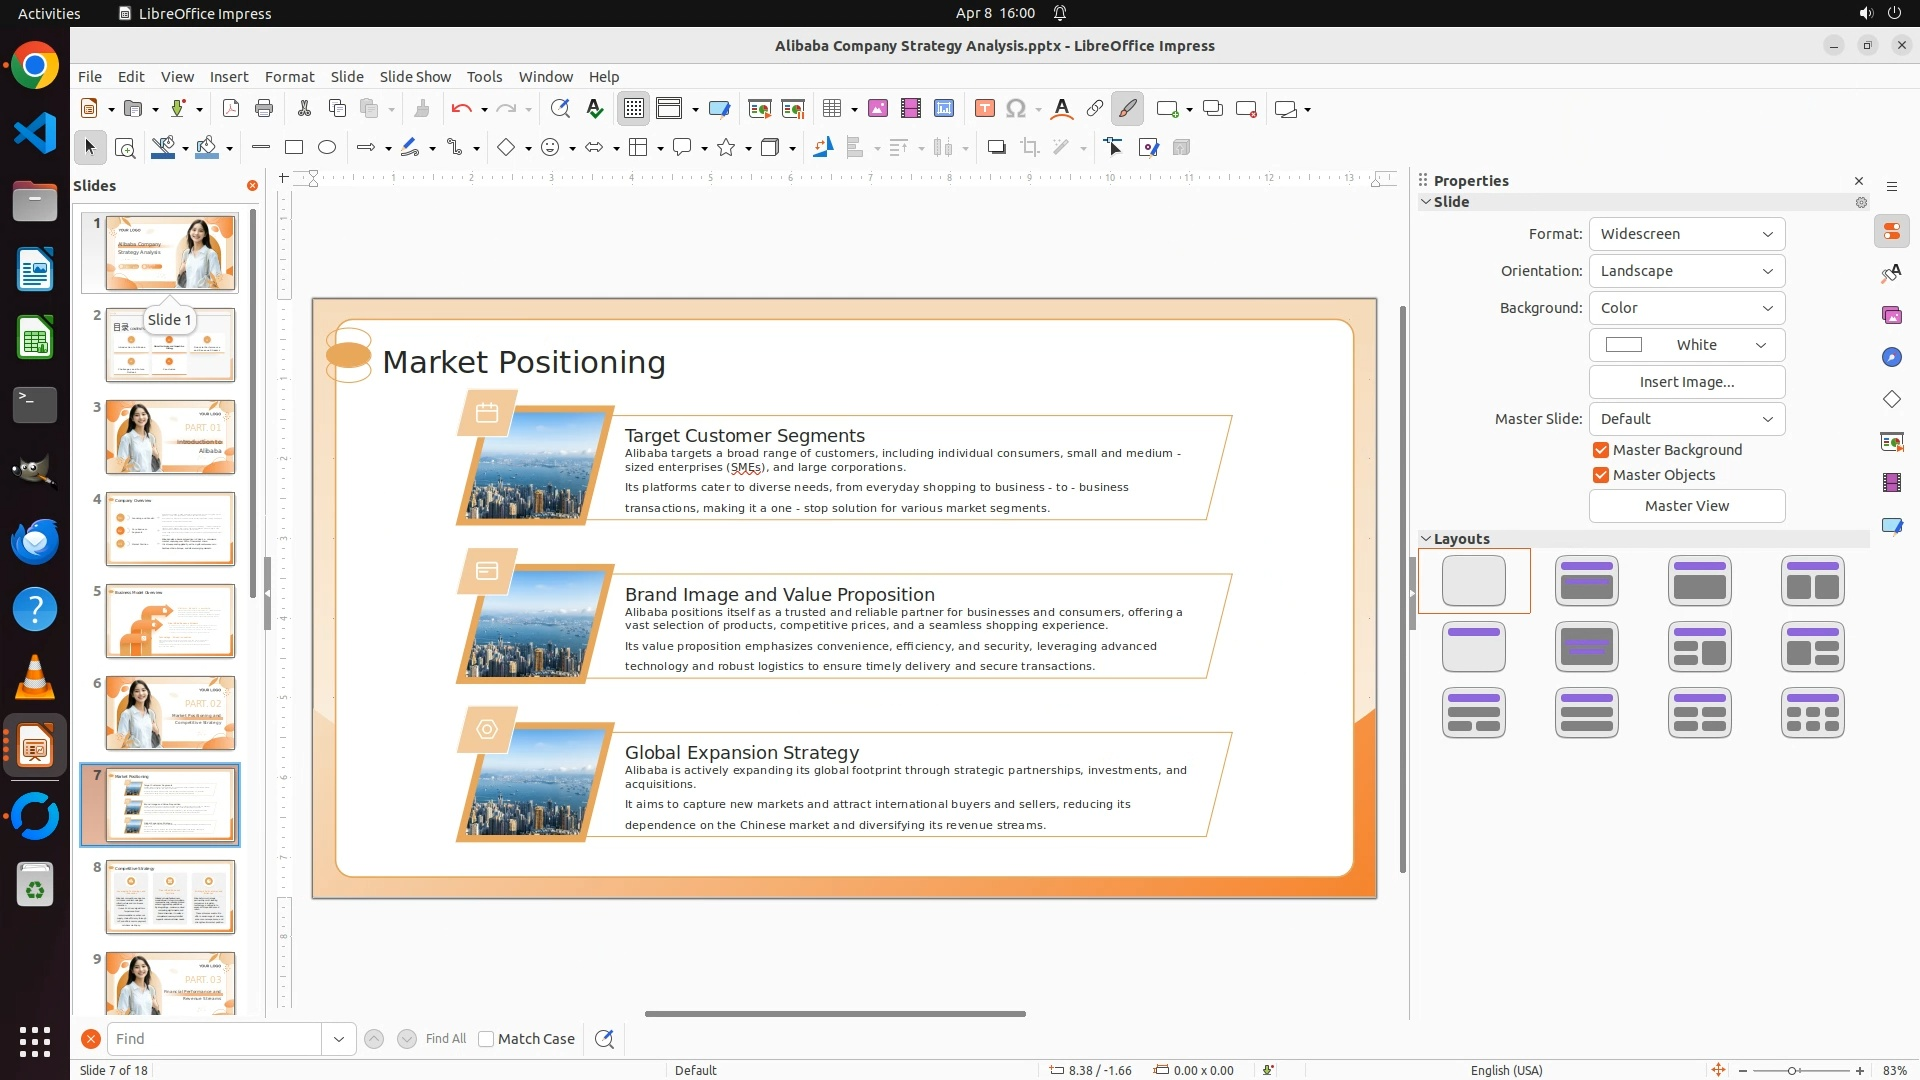
Task: Click the Print toolbar icon
Action: (x=264, y=109)
